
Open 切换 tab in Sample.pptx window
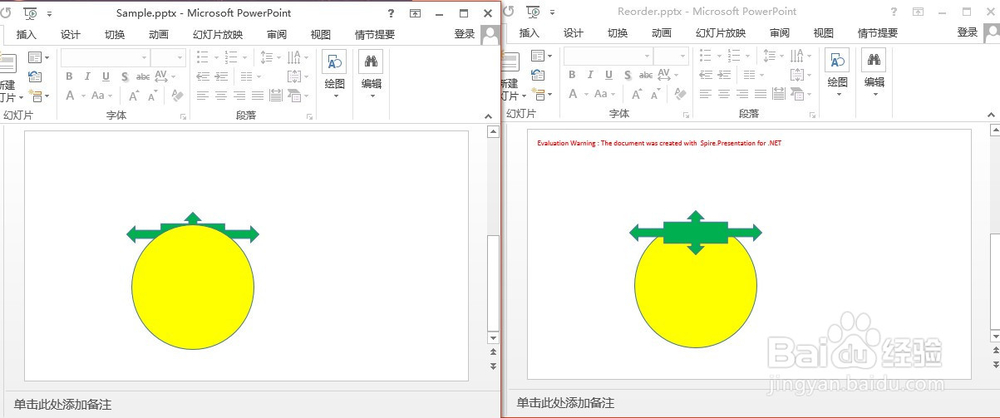114,35
